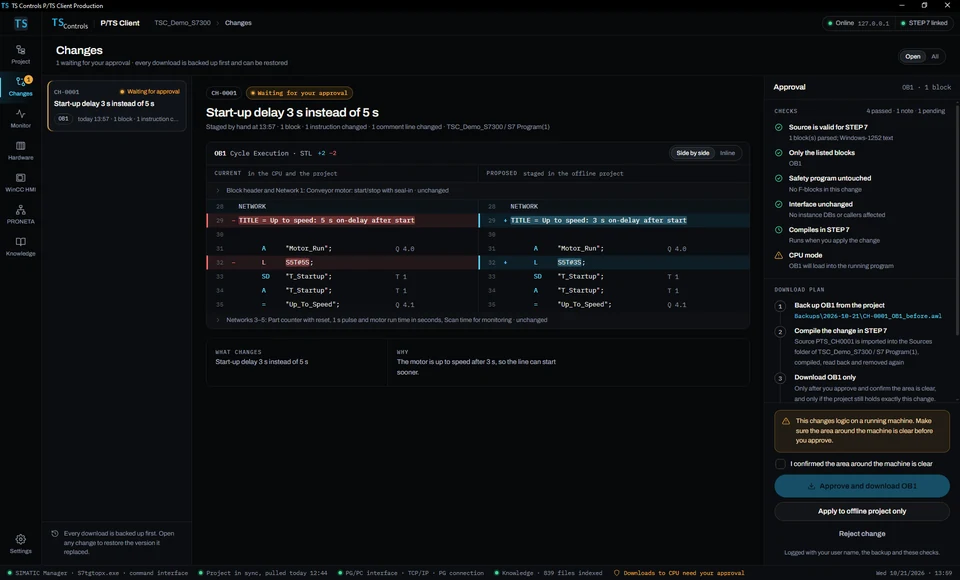Tick the area around machine is clear checkbox
This screenshot has width=960, height=580.
coord(780,464)
